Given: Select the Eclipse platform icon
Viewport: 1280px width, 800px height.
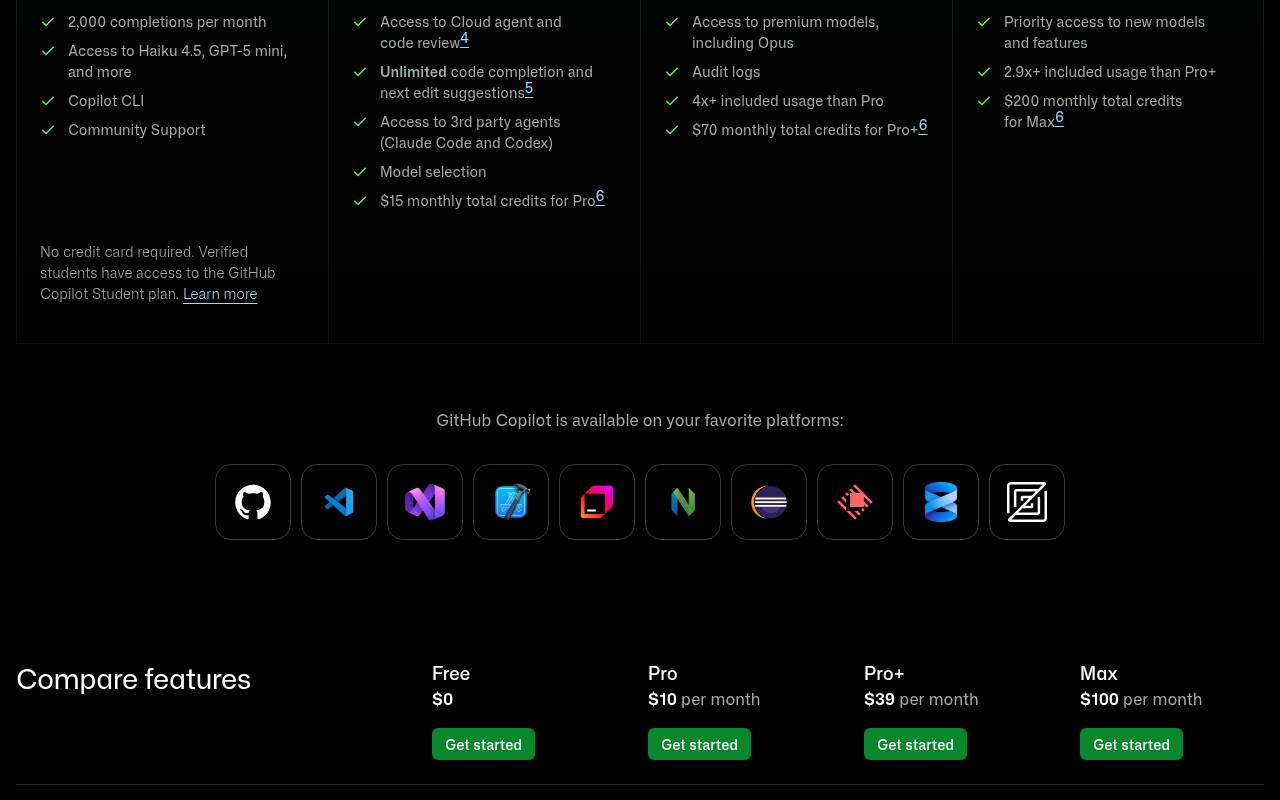Looking at the screenshot, I should 769,502.
